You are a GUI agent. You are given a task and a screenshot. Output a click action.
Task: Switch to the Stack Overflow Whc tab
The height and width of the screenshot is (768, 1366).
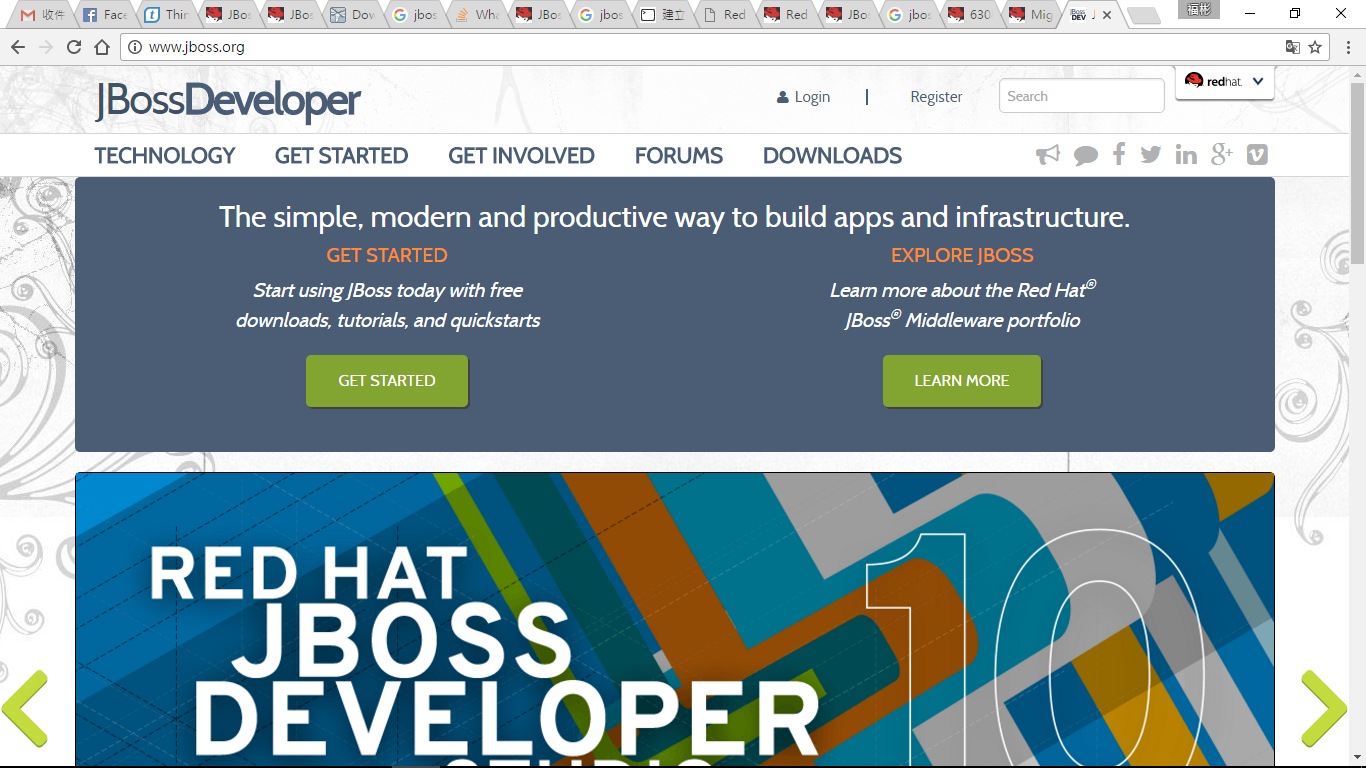pyautogui.click(x=476, y=15)
